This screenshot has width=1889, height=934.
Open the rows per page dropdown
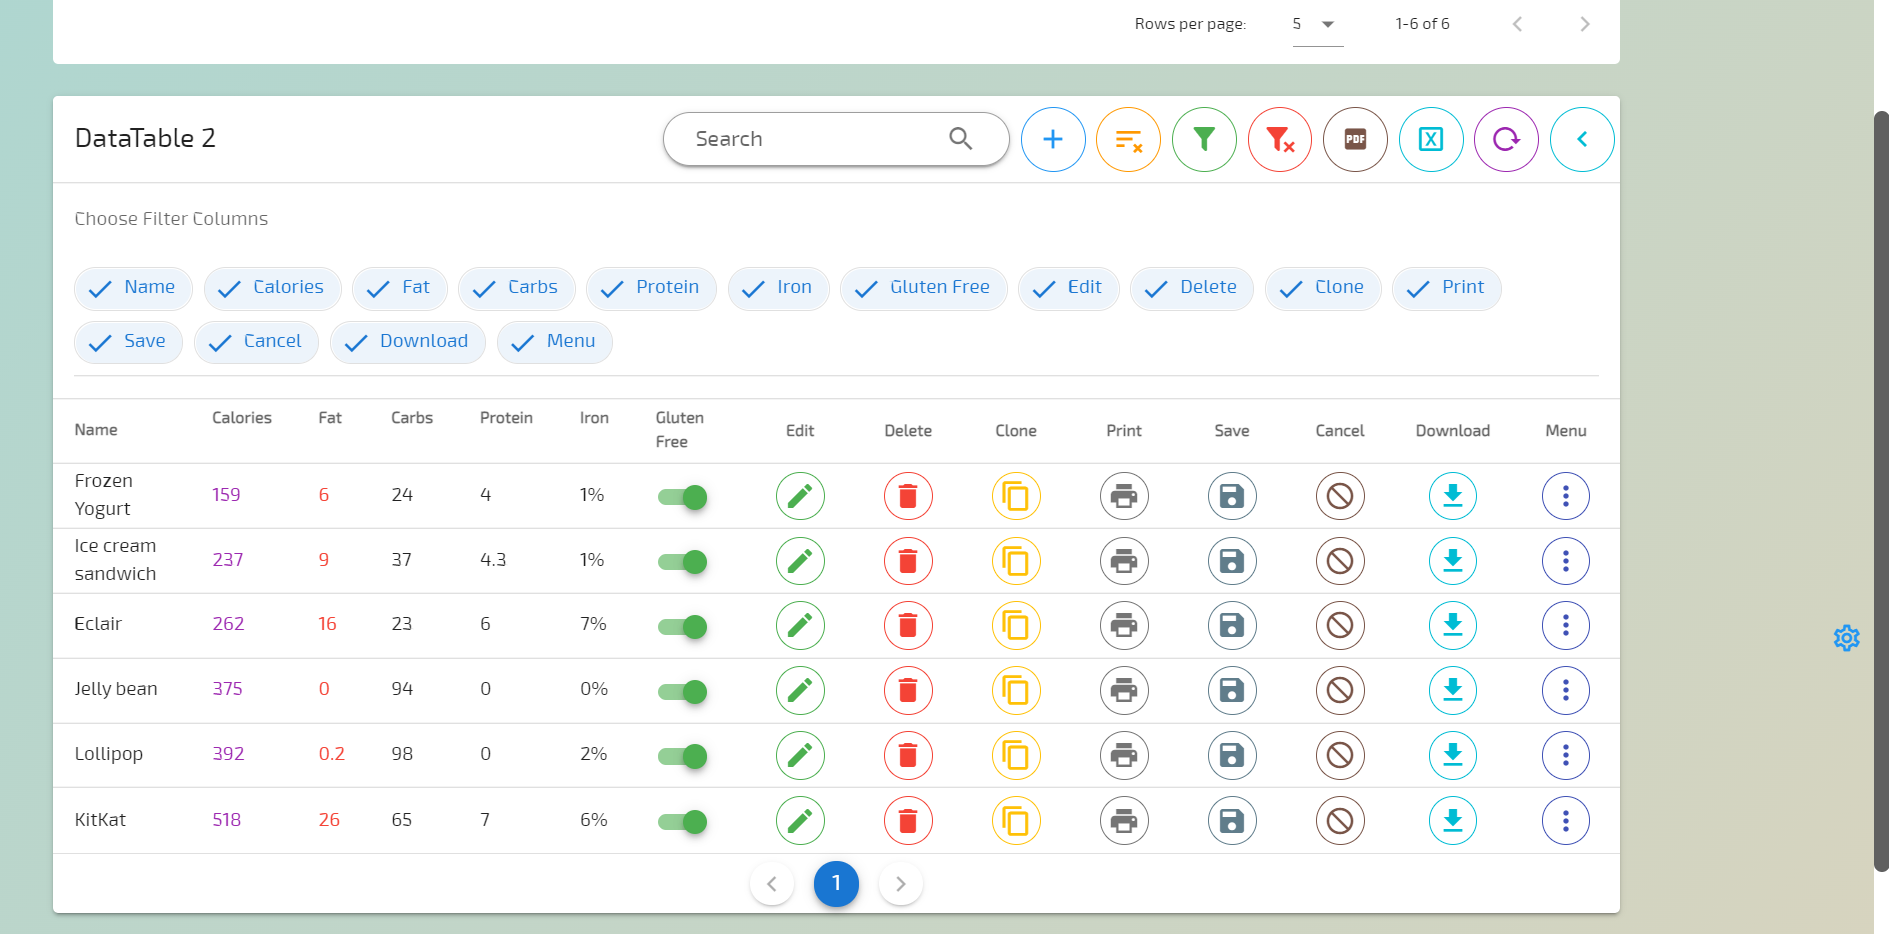click(x=1317, y=24)
